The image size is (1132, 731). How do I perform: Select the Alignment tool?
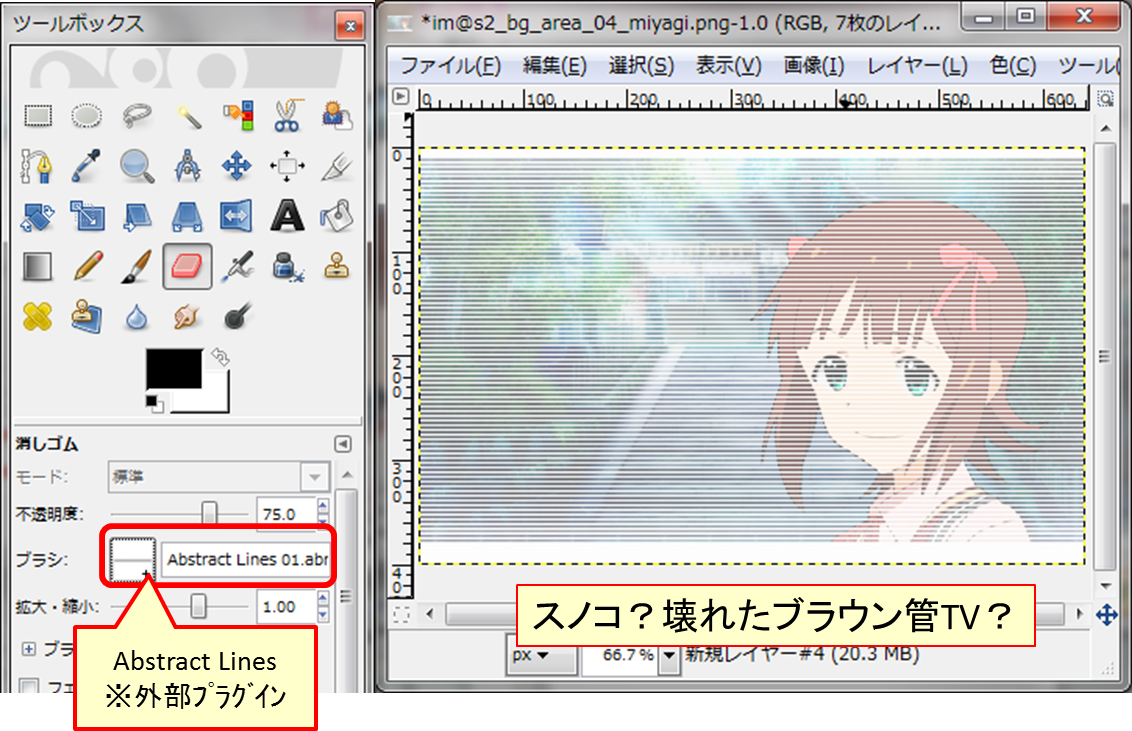pyautogui.click(x=287, y=166)
